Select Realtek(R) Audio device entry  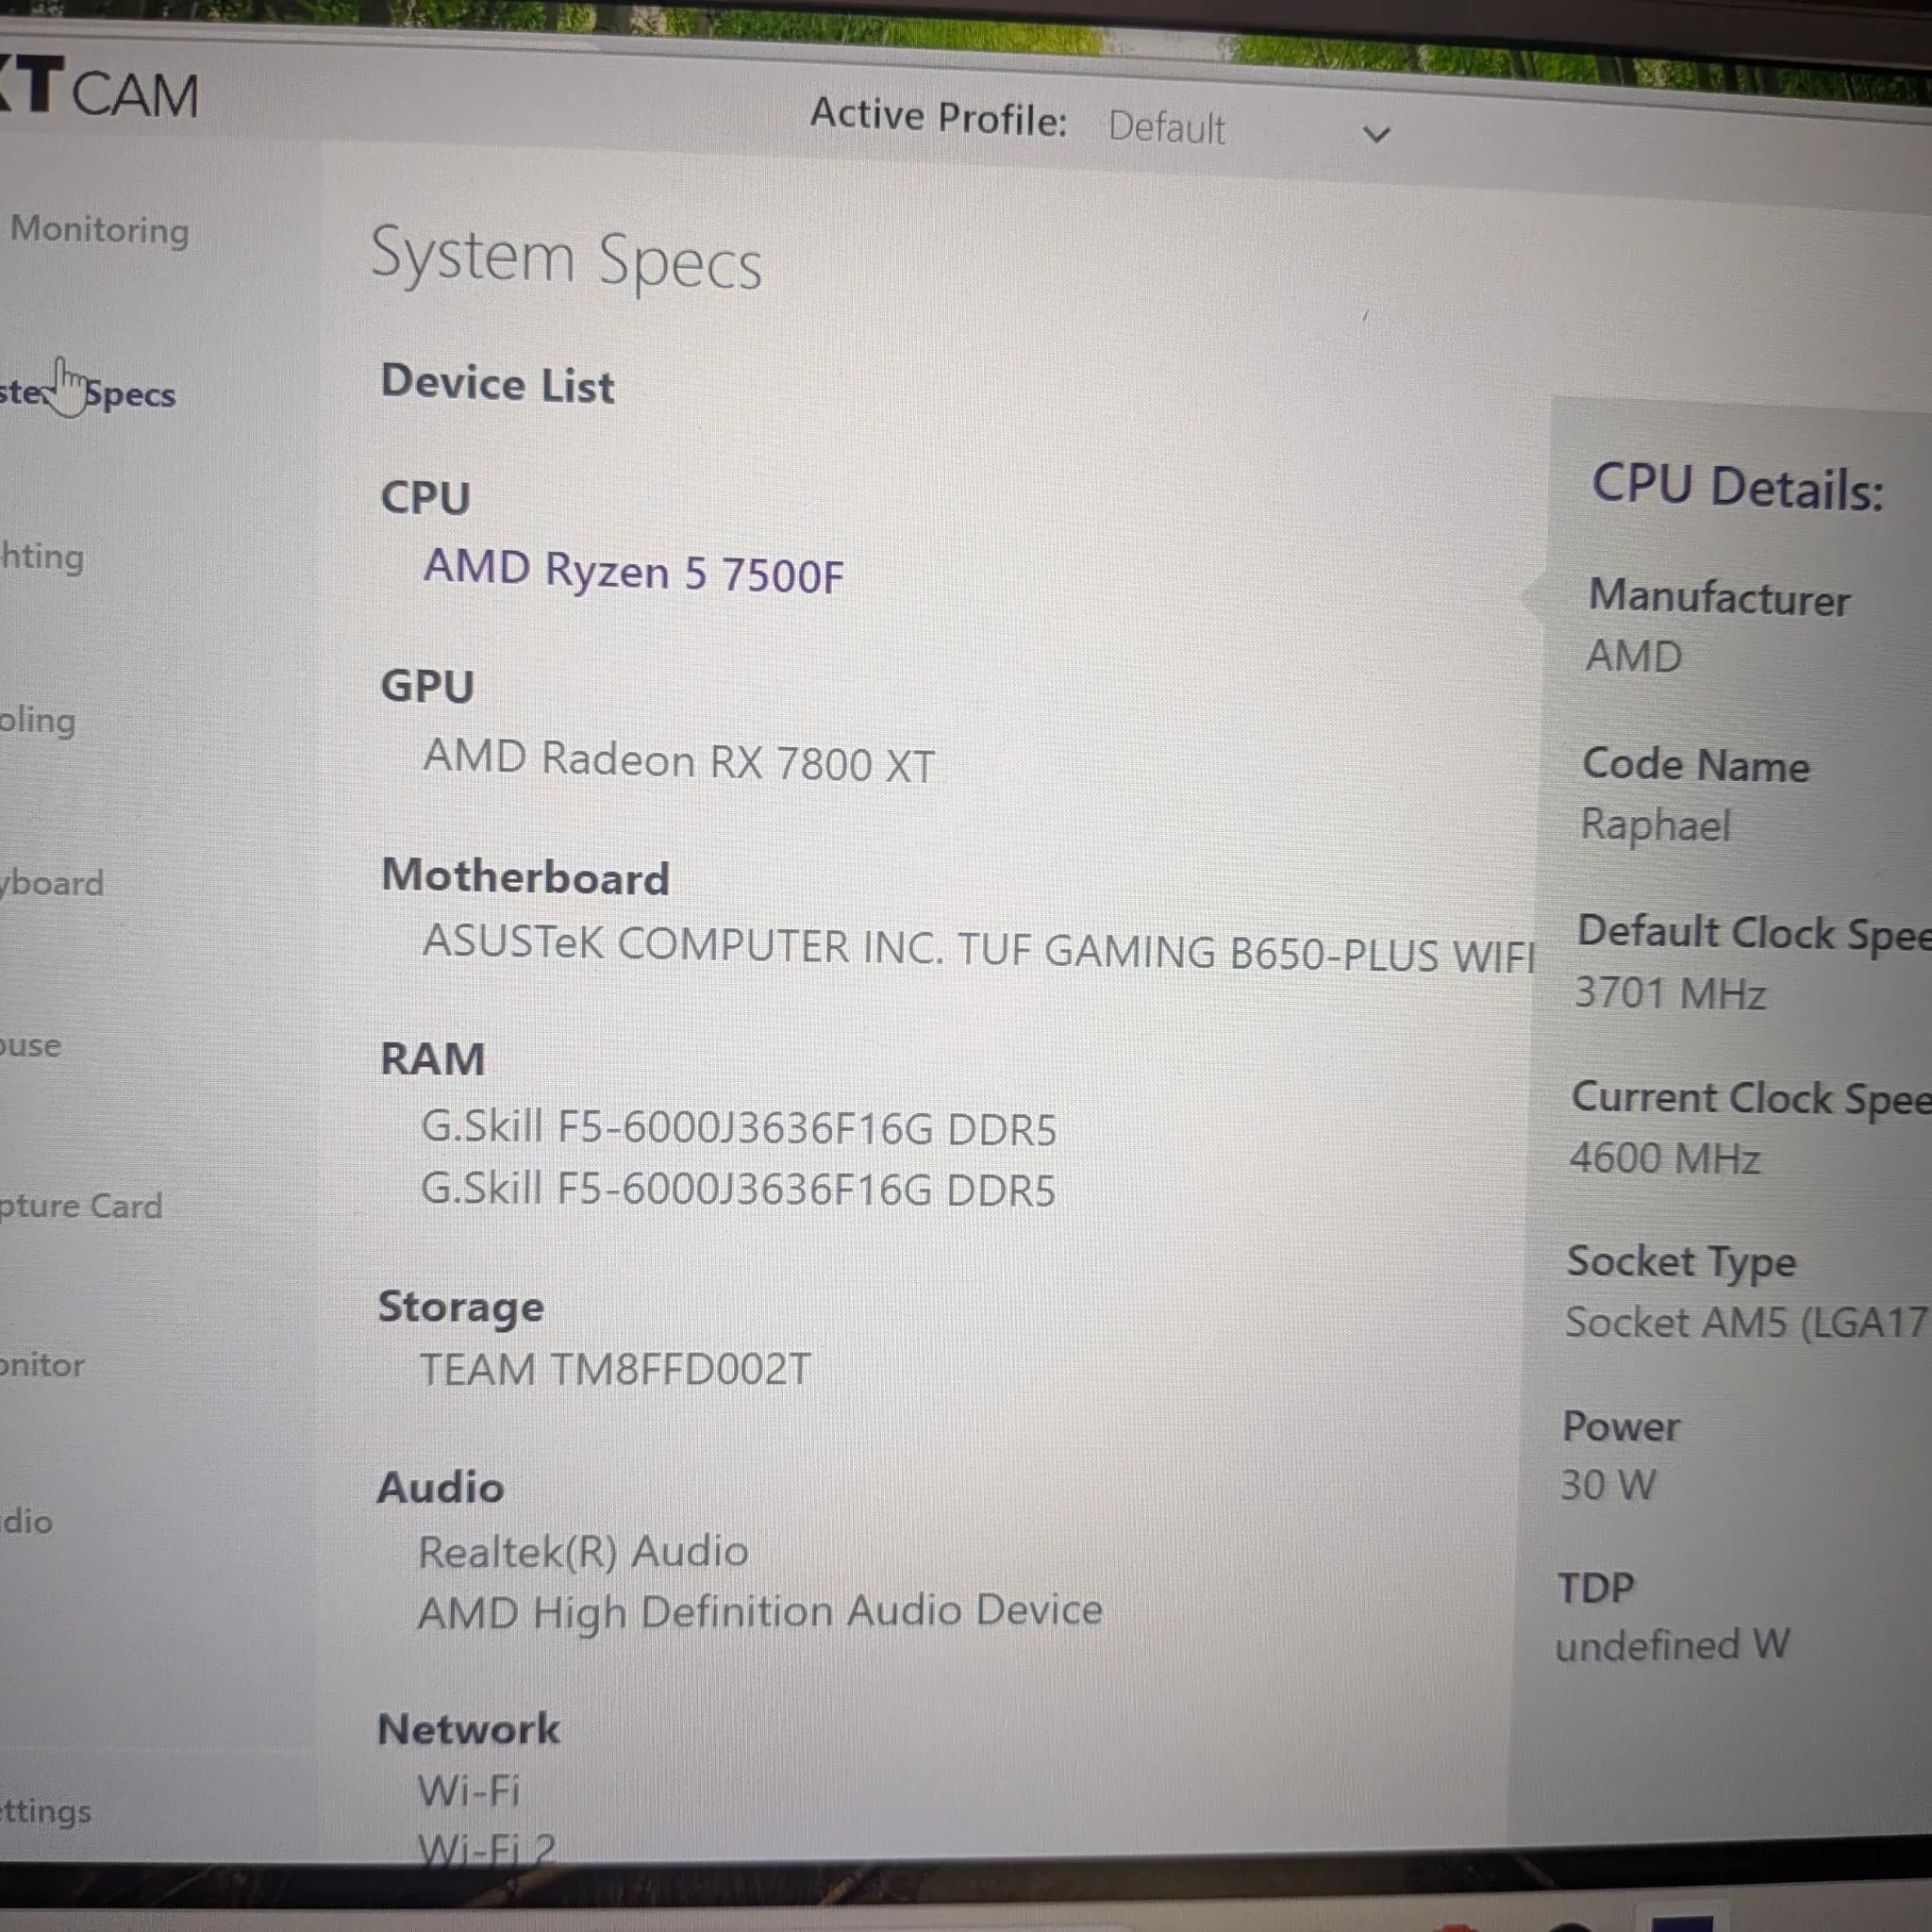[x=583, y=1552]
